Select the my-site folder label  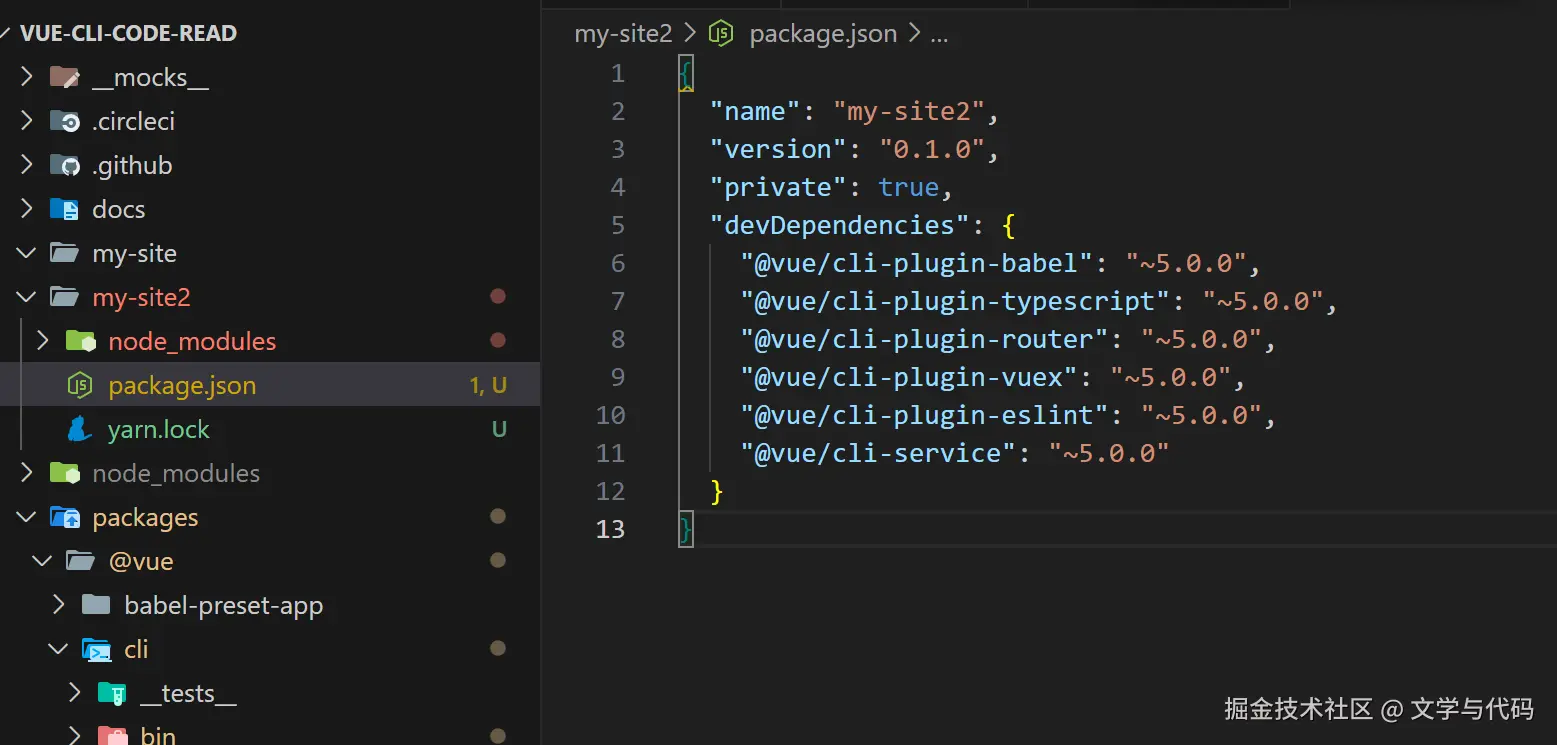(134, 253)
